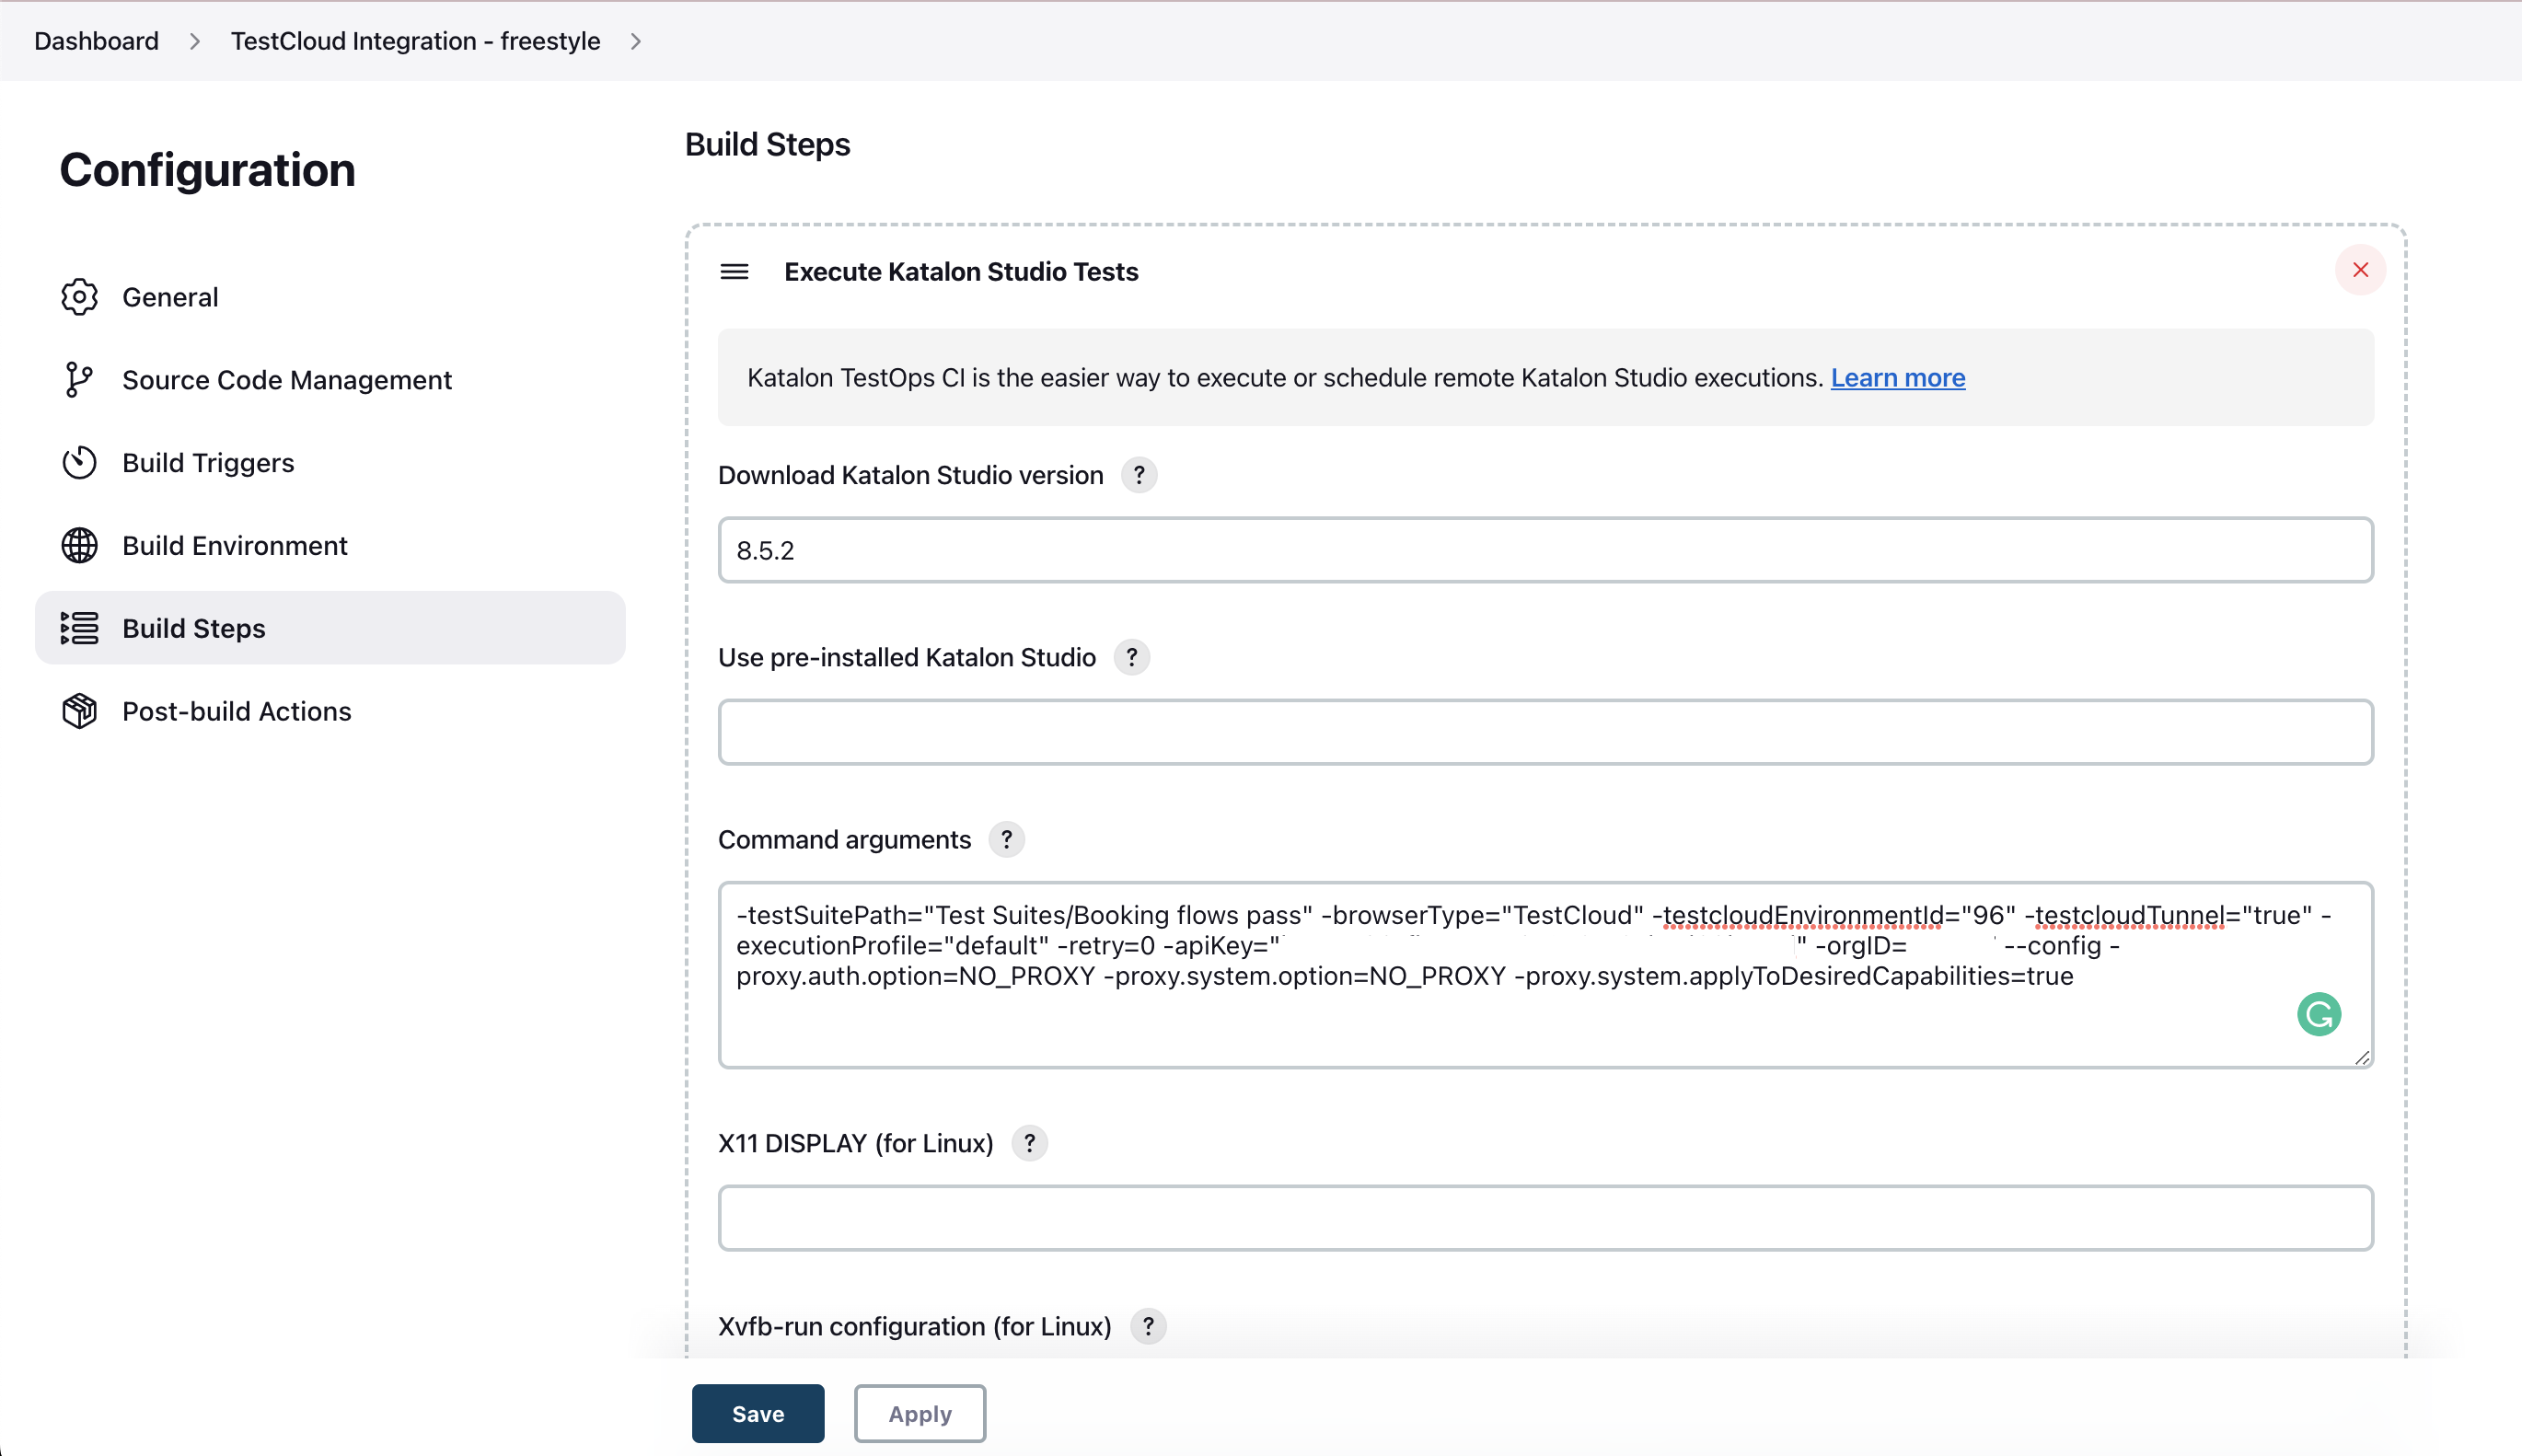This screenshot has height=1456, width=2522.
Task: Select the General gear icon
Action: pos(80,296)
